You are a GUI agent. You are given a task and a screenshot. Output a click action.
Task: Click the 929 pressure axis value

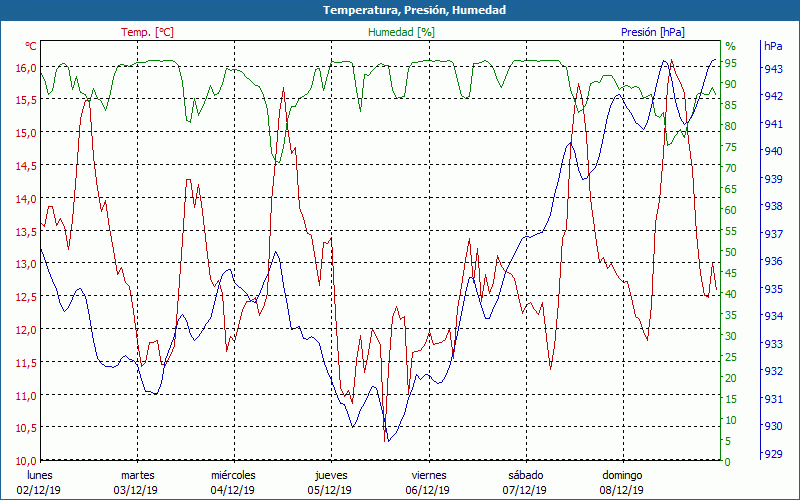point(773,454)
